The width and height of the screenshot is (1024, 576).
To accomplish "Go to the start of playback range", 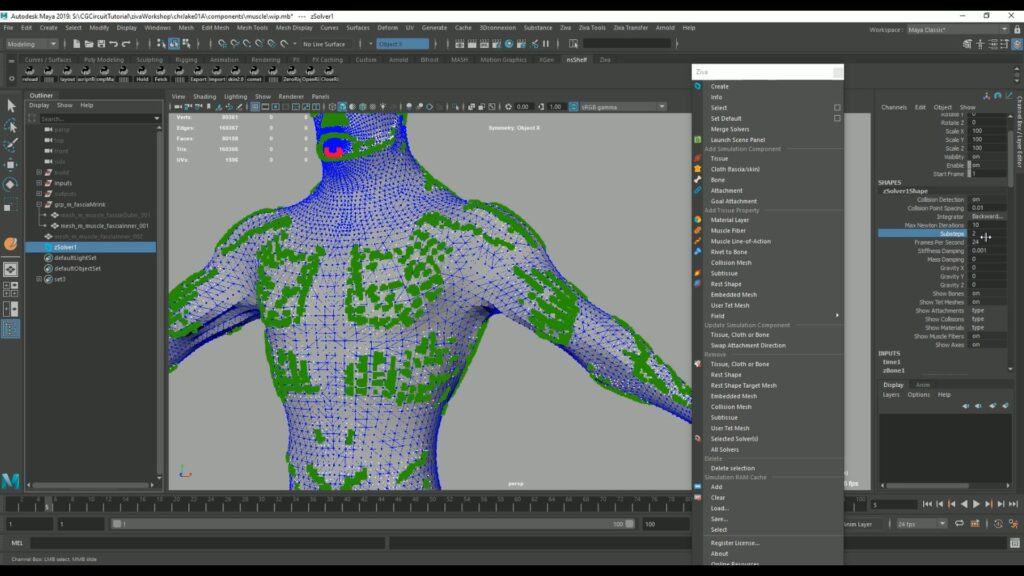I will (x=927, y=504).
